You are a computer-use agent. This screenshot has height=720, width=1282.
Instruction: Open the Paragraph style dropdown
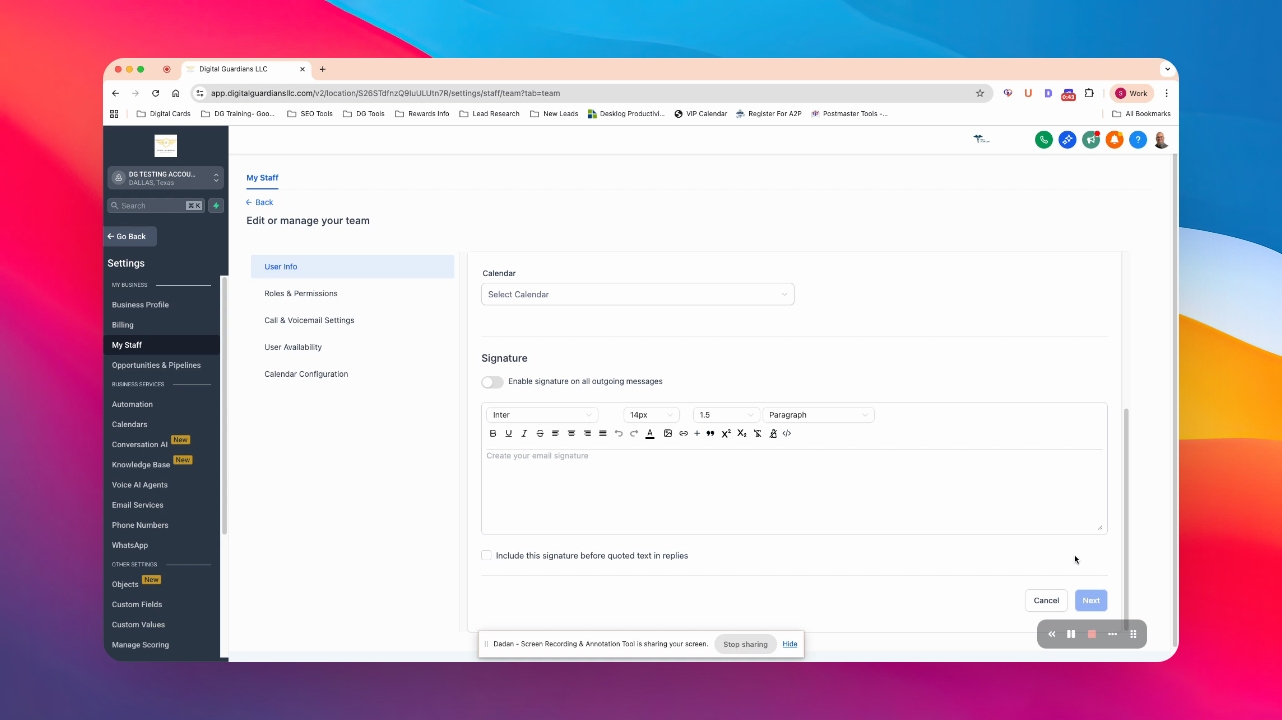(x=818, y=415)
